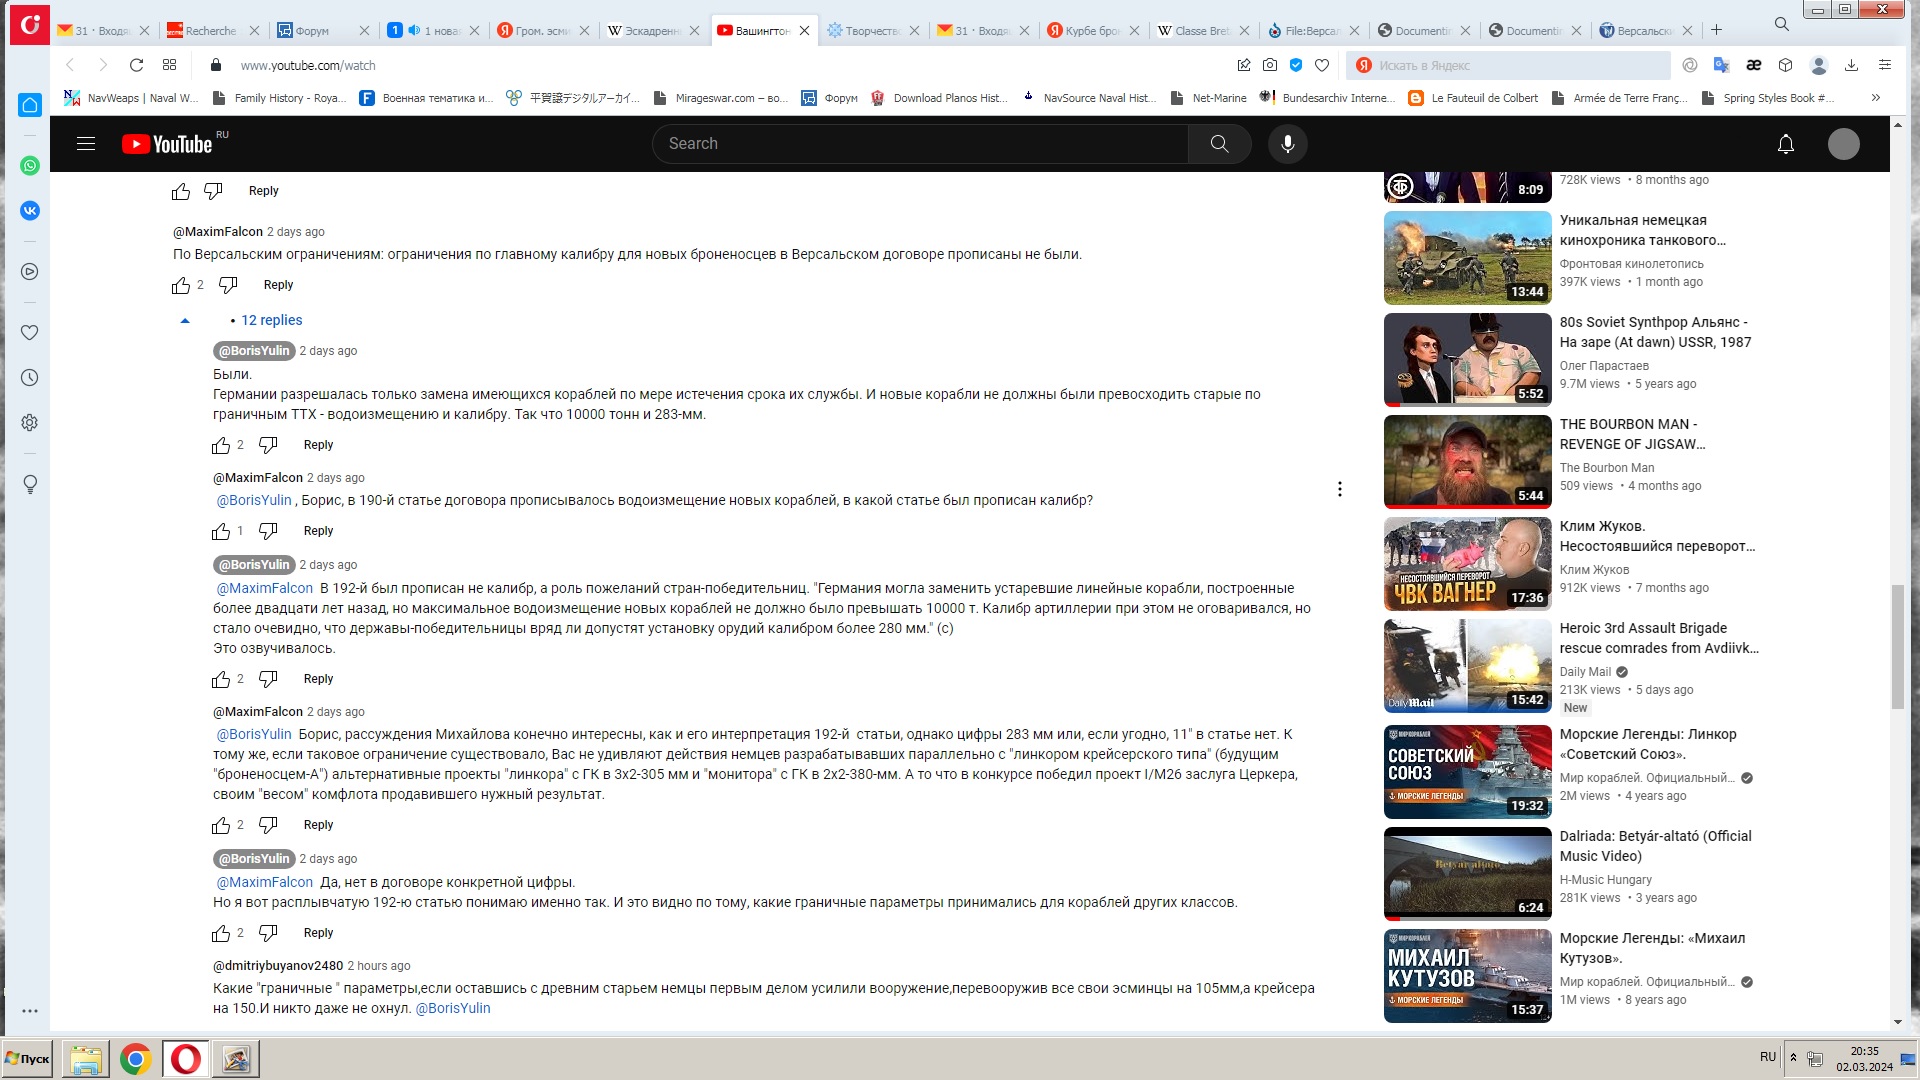This screenshot has width=1920, height=1080.
Task: Open Opera easy setup menu icon
Action: [1885, 65]
